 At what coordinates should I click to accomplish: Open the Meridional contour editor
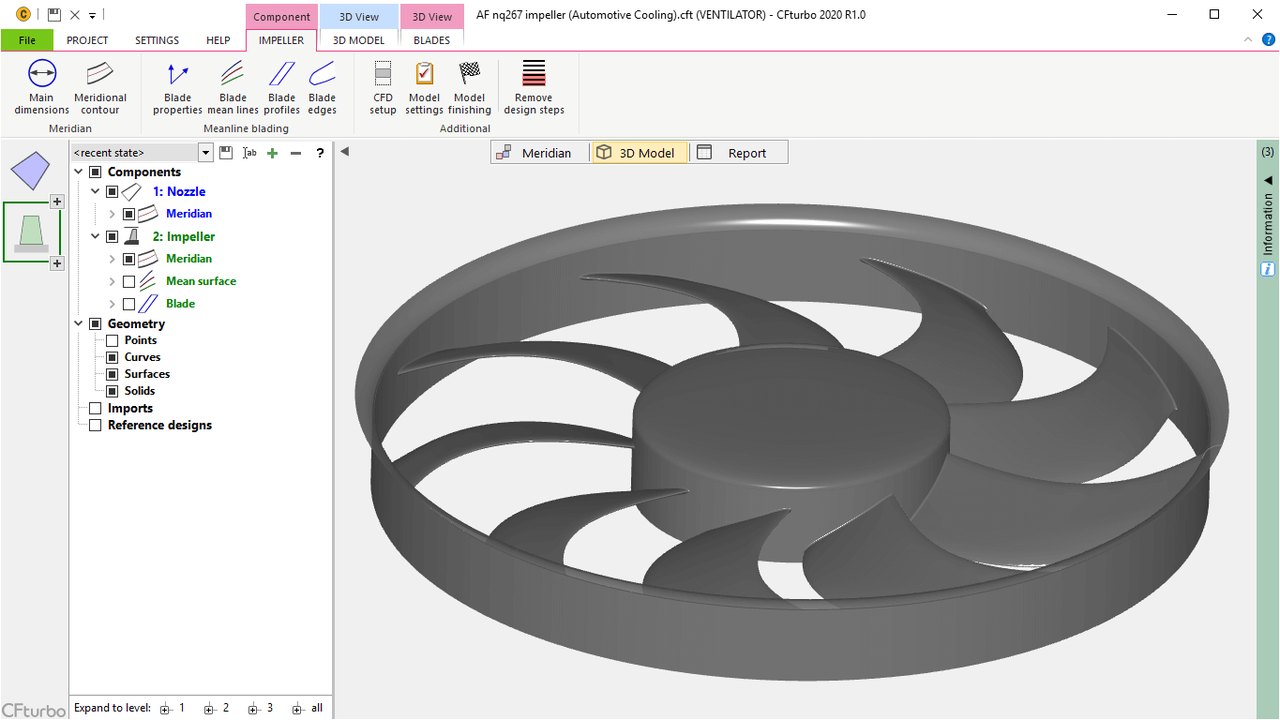click(100, 87)
